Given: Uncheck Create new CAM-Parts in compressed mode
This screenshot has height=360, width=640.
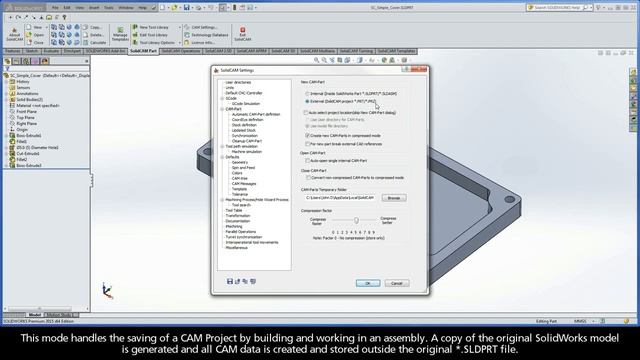Looking at the screenshot, I should [x=307, y=136].
